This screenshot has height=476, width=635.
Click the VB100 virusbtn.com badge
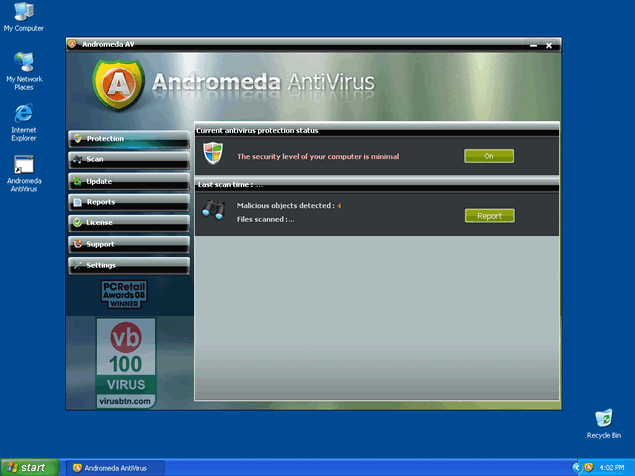pyautogui.click(x=127, y=361)
